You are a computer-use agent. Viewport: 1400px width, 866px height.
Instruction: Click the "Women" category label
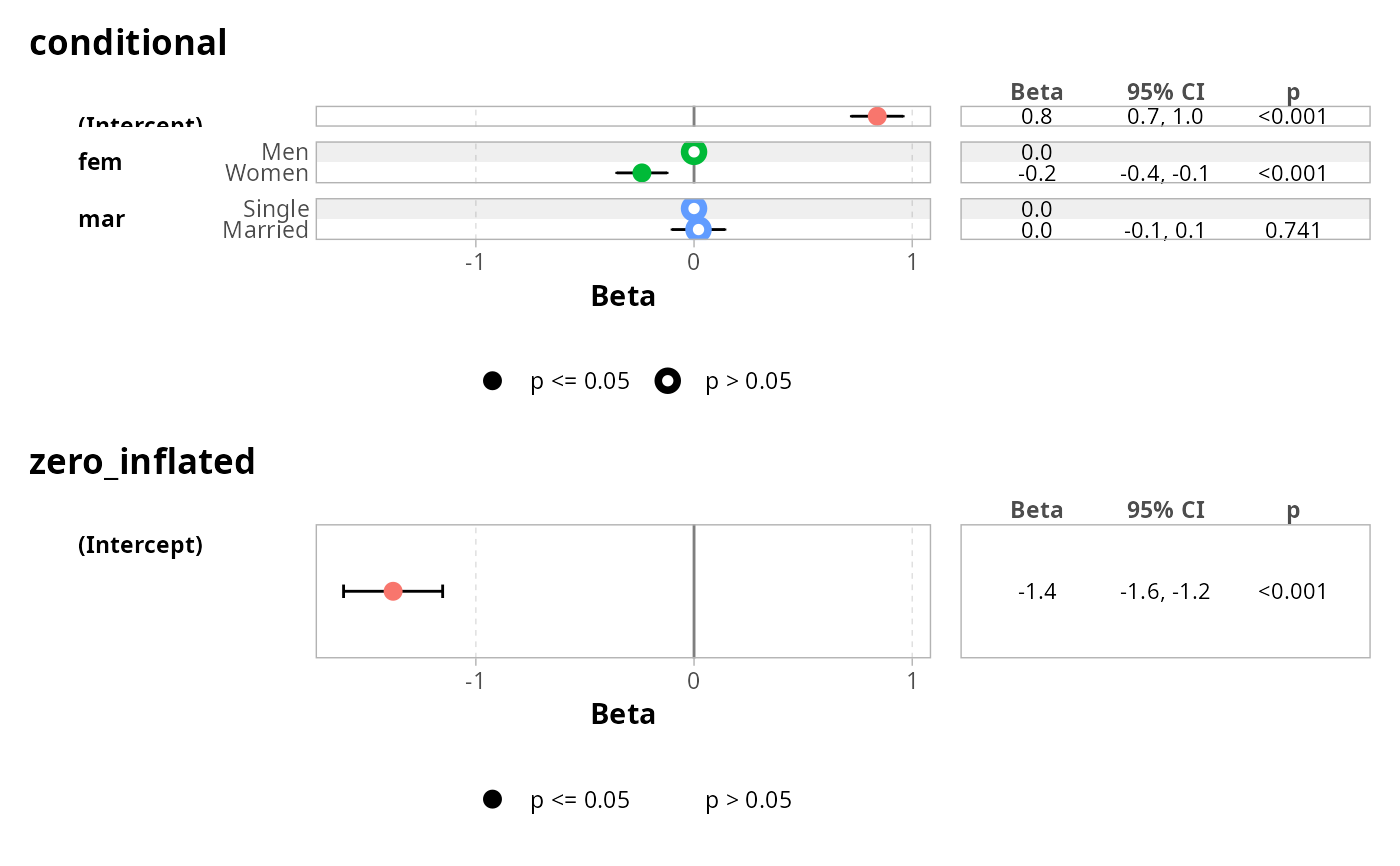pyautogui.click(x=267, y=173)
